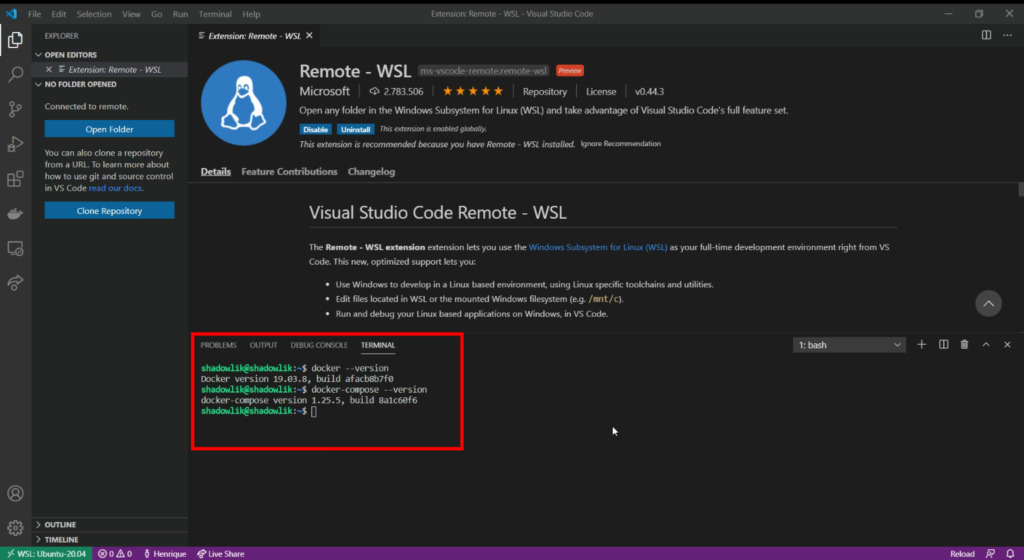Click the Disable extension button
The width and height of the screenshot is (1024, 560).
(x=315, y=129)
